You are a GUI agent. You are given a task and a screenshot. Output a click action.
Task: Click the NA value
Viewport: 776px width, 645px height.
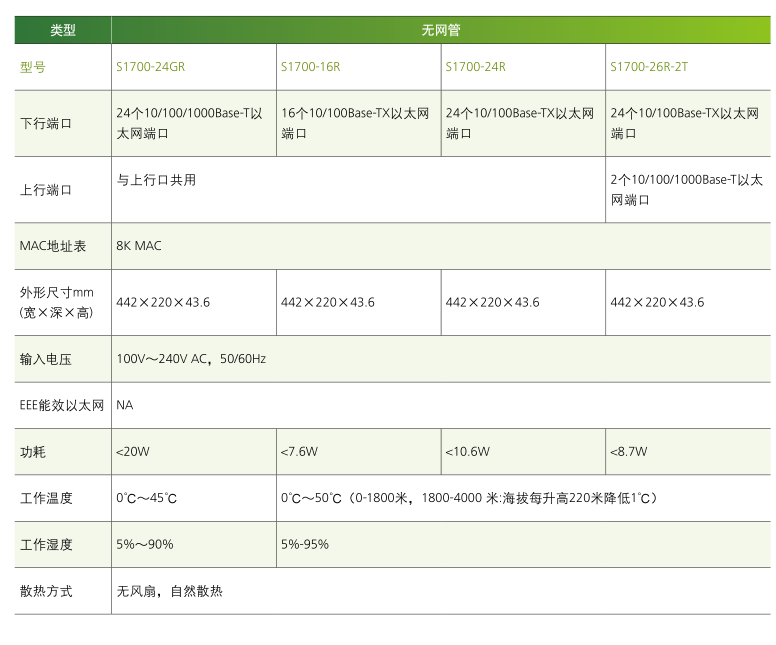(125, 405)
